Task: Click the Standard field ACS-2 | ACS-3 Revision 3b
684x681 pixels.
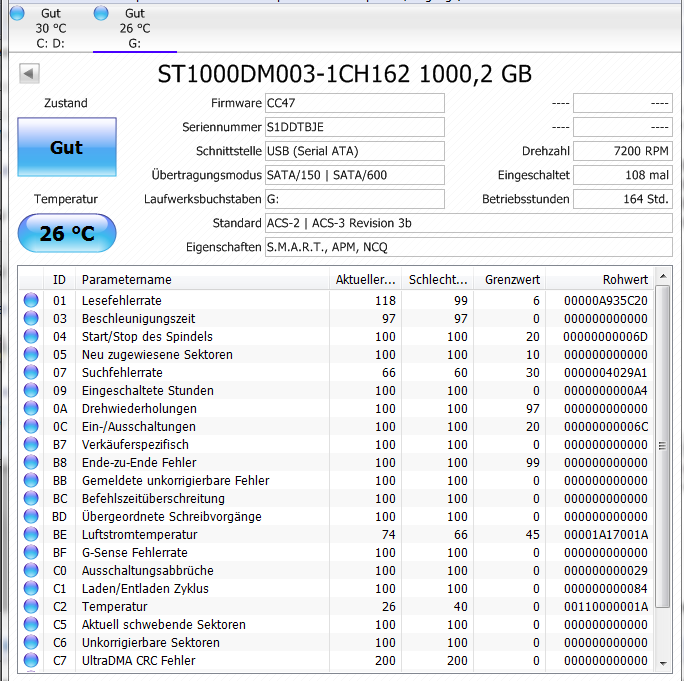Action: [x=469, y=223]
